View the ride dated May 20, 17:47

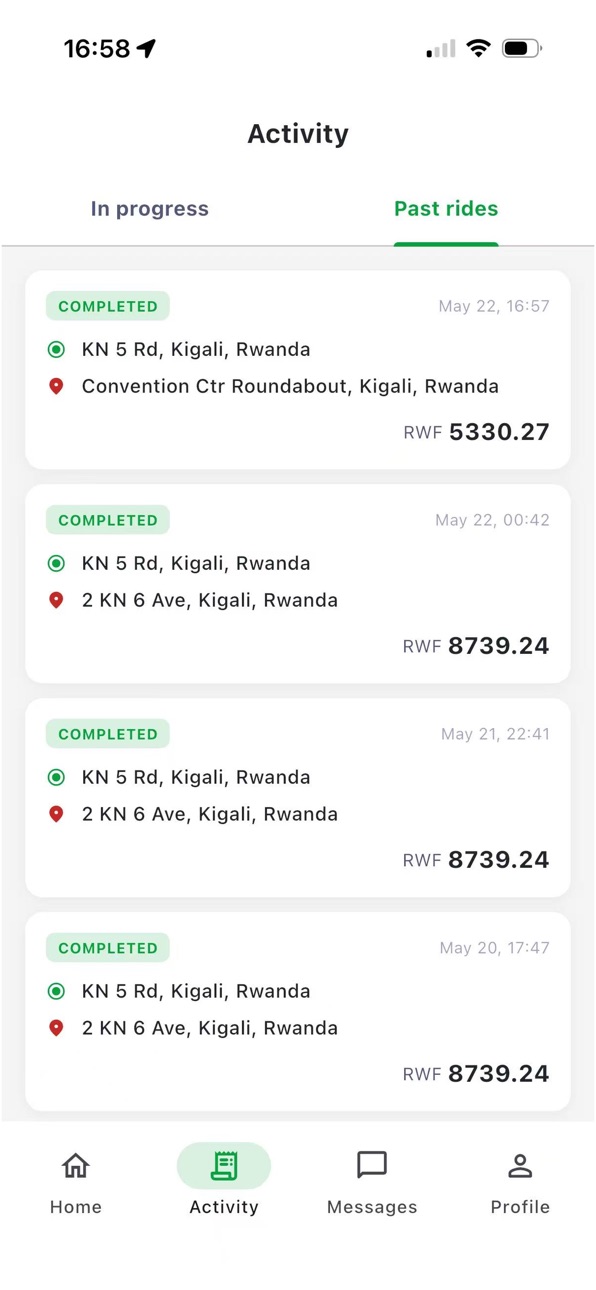click(298, 1011)
